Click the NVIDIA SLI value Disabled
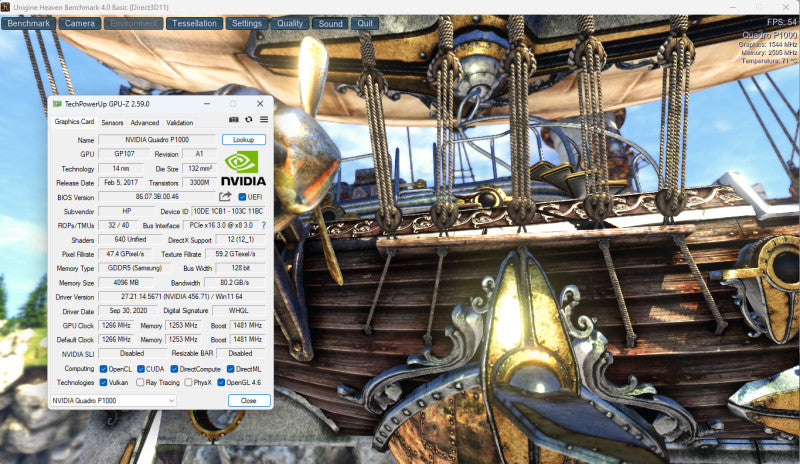The width and height of the screenshot is (800, 464). [x=132, y=353]
